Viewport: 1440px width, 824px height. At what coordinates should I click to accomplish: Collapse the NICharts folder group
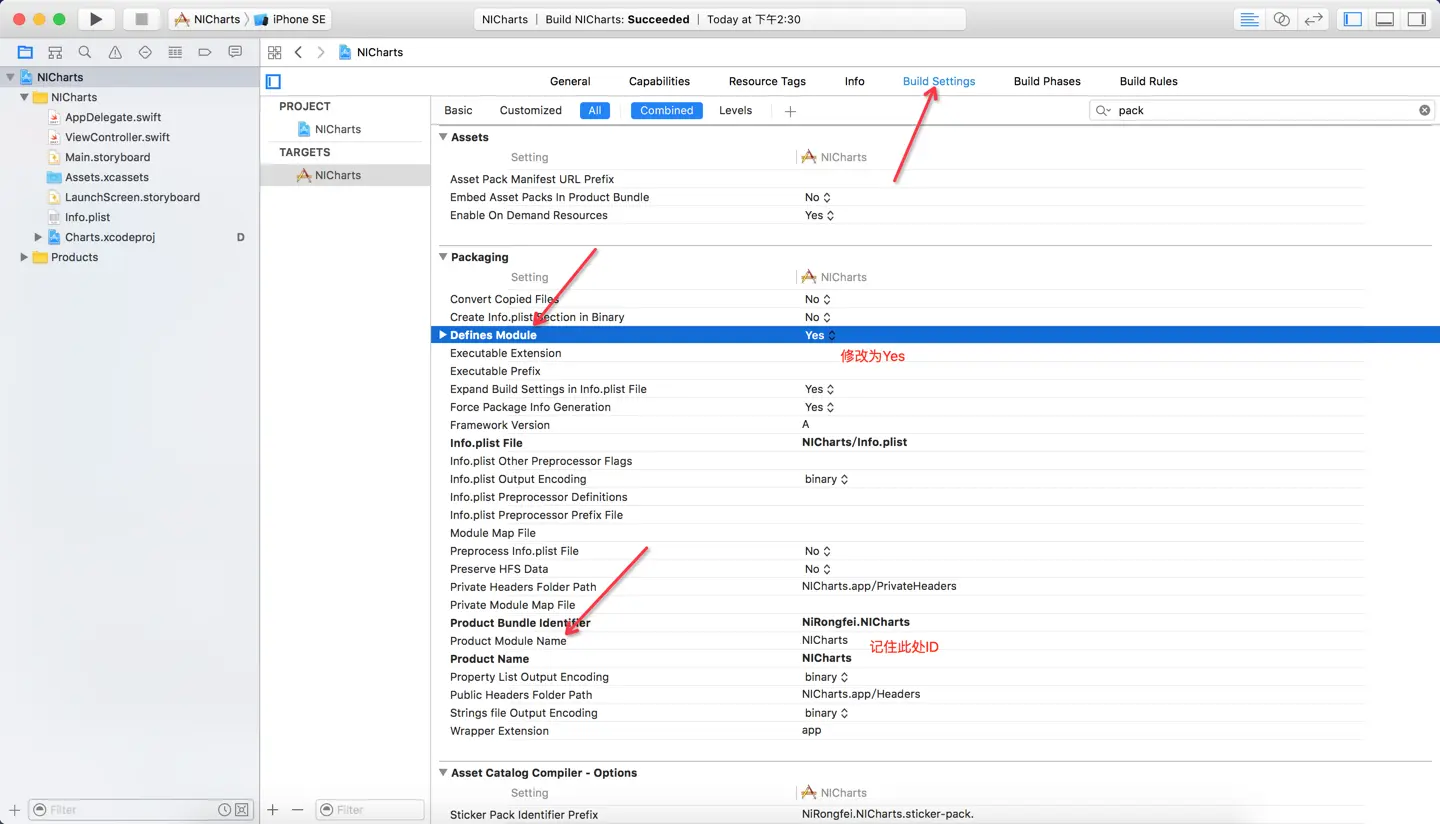click(x=25, y=97)
